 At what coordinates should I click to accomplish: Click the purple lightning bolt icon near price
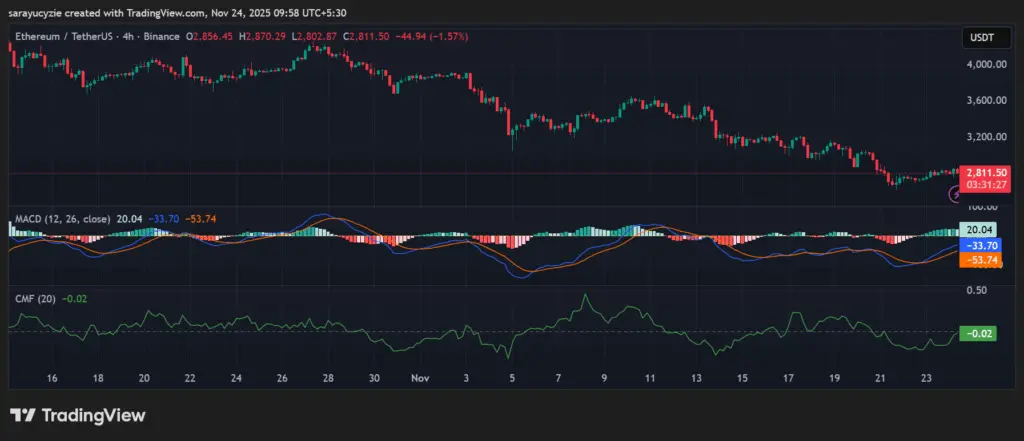coord(955,193)
